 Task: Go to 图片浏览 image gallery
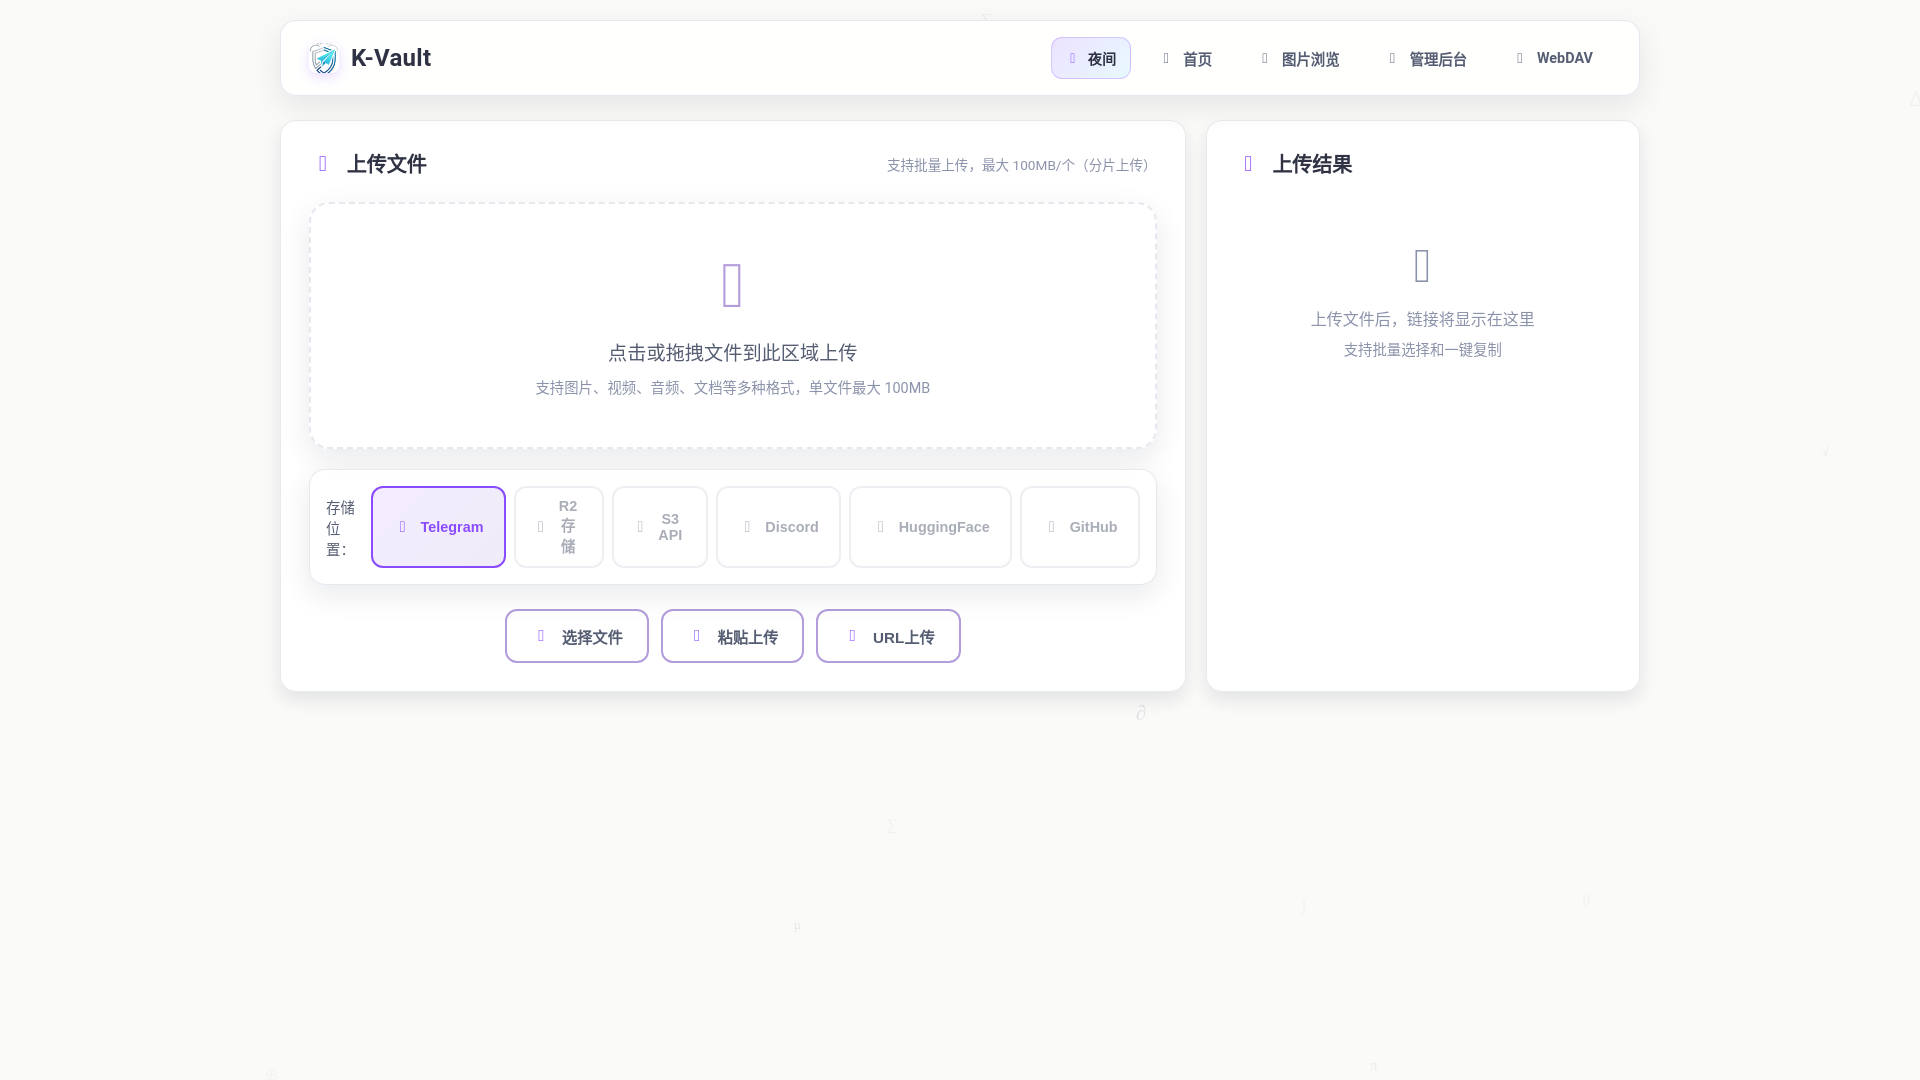click(1300, 58)
